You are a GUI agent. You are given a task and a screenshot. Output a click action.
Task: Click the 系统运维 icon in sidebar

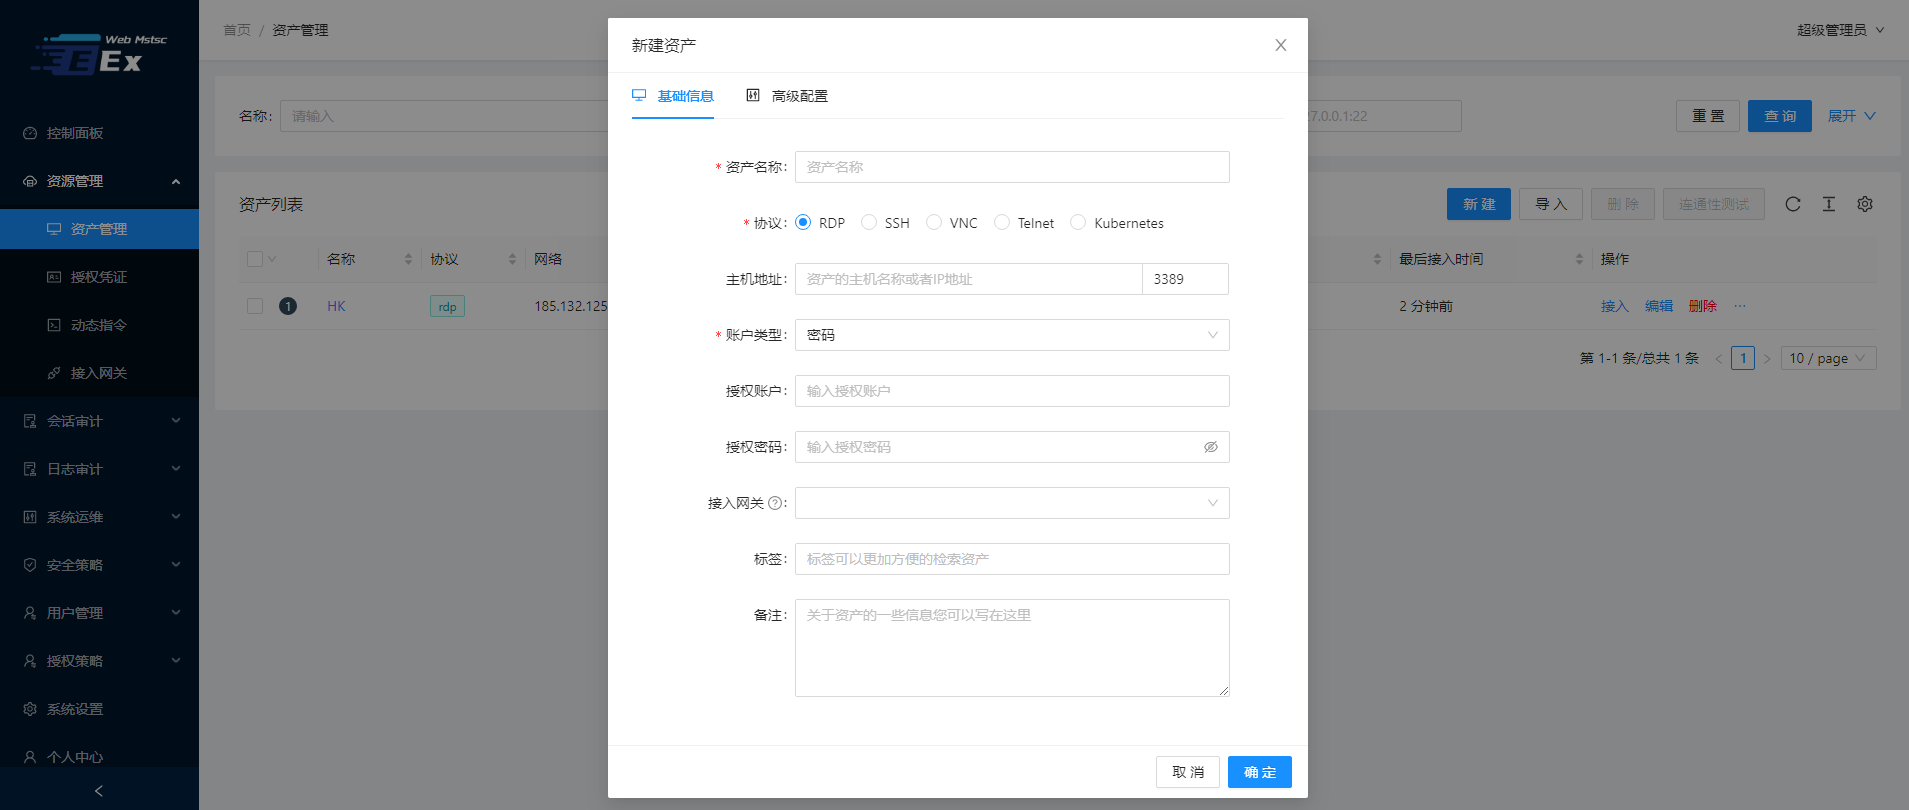tap(30, 517)
